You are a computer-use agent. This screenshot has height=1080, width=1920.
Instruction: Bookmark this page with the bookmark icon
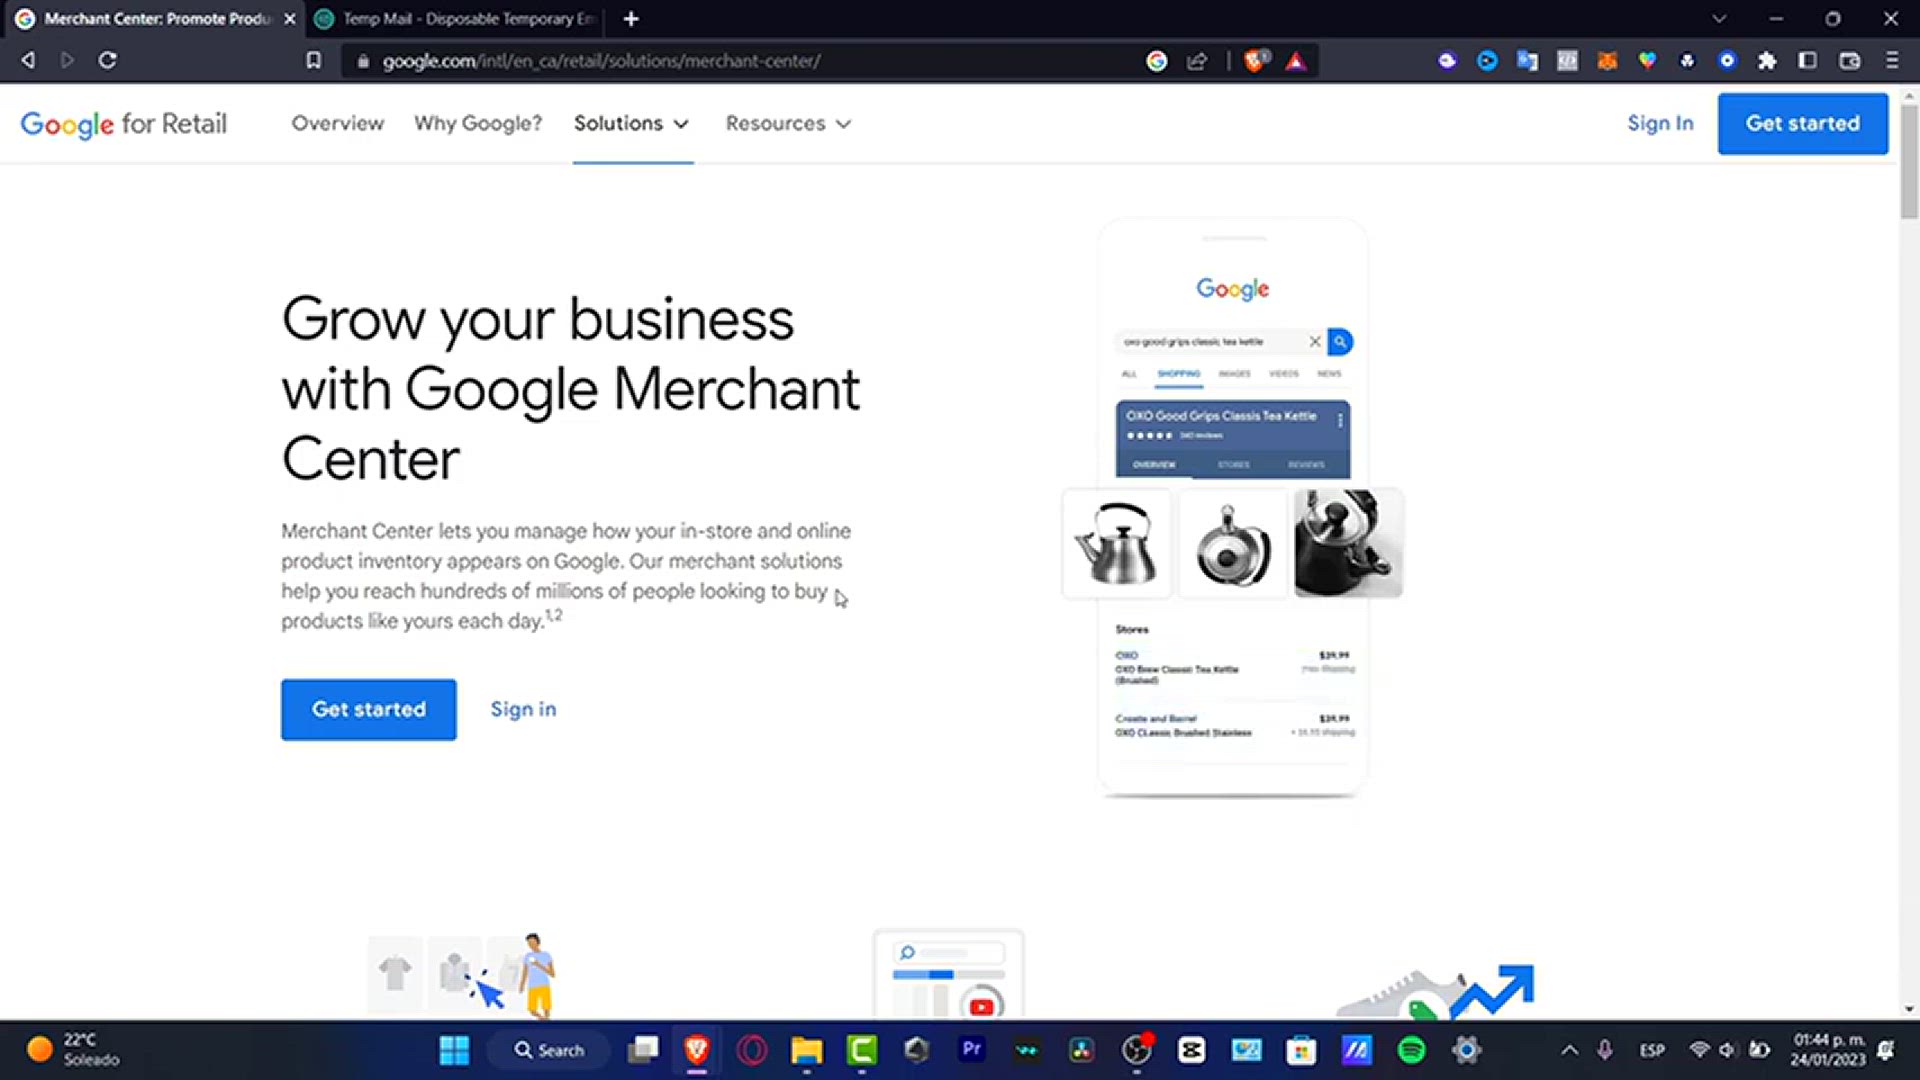(x=313, y=60)
